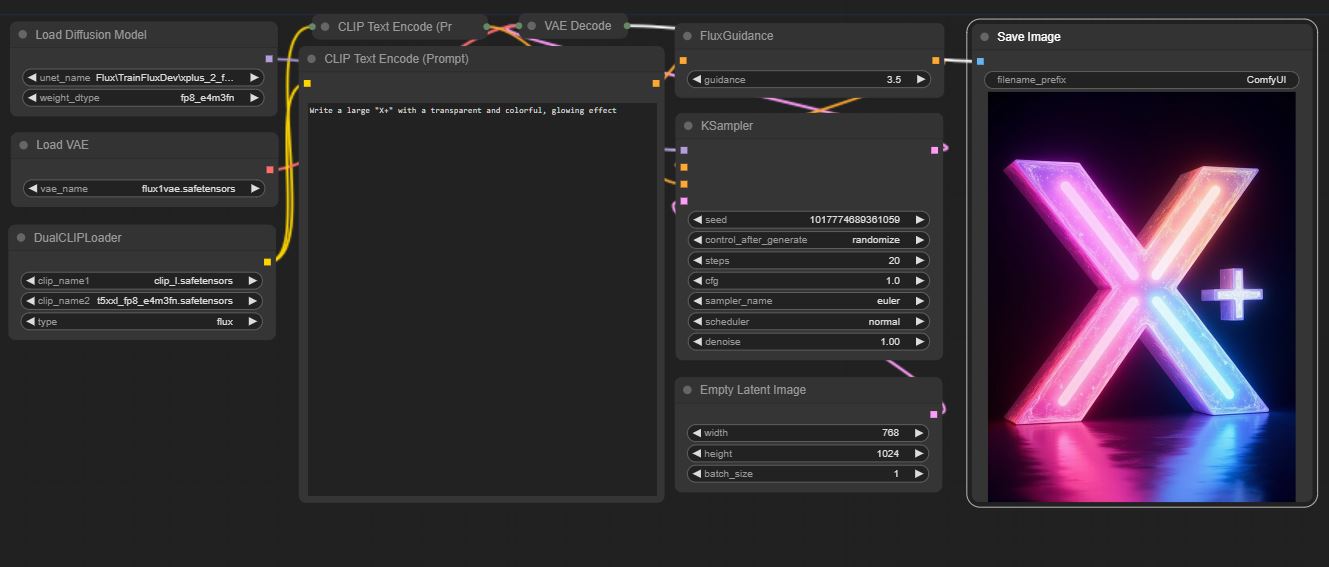The width and height of the screenshot is (1329, 567).
Task: Increase cfg with right arrow
Action: coord(920,281)
